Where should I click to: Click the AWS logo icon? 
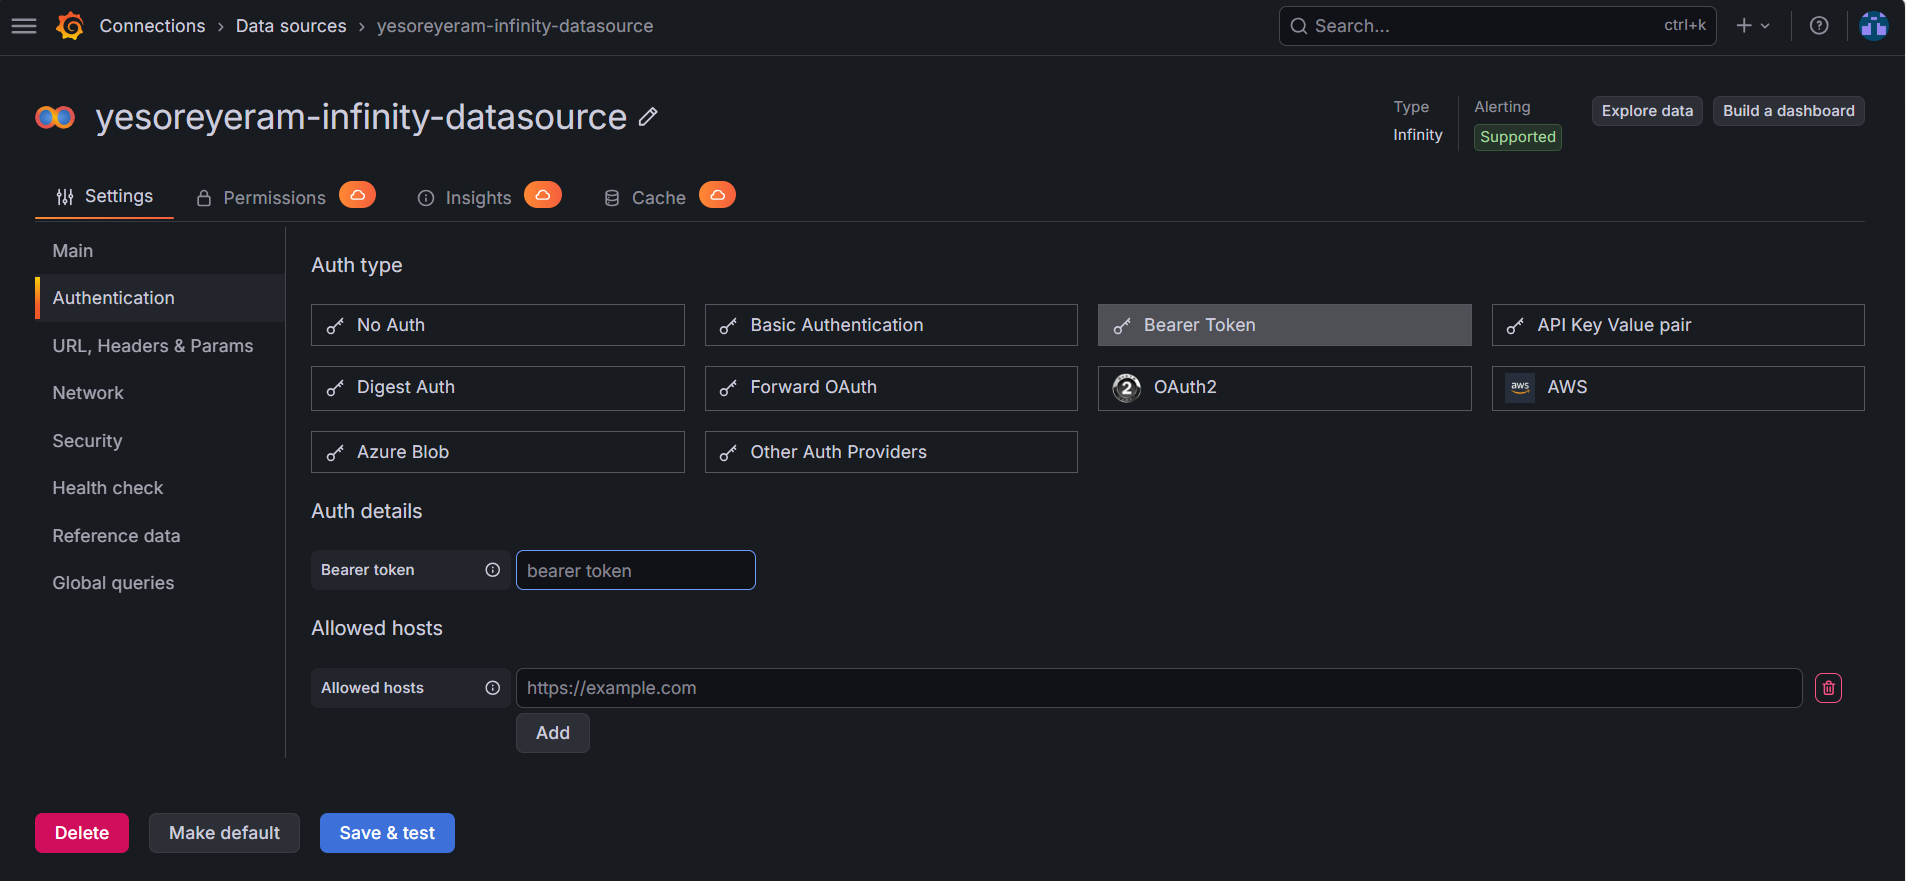point(1520,388)
